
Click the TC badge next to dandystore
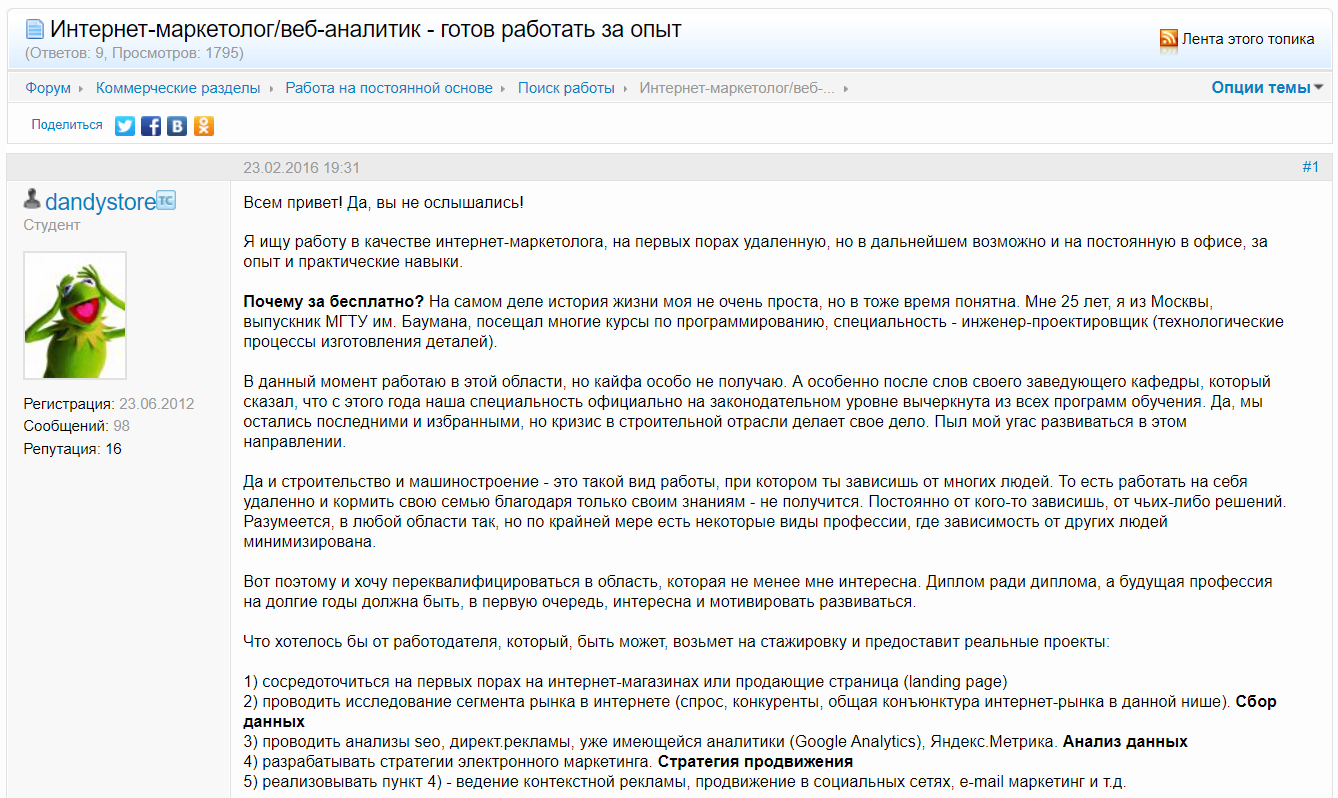coord(166,200)
